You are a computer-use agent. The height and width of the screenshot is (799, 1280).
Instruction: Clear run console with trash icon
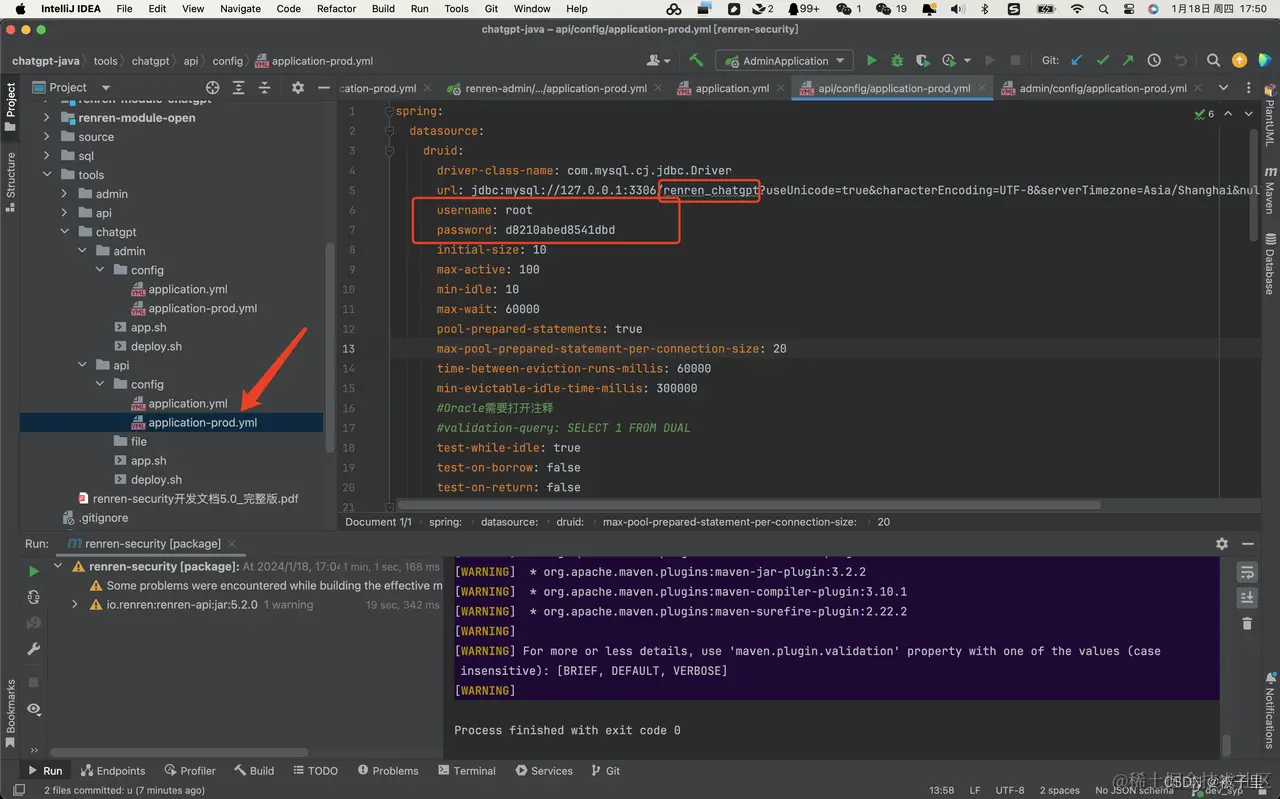pos(1247,623)
